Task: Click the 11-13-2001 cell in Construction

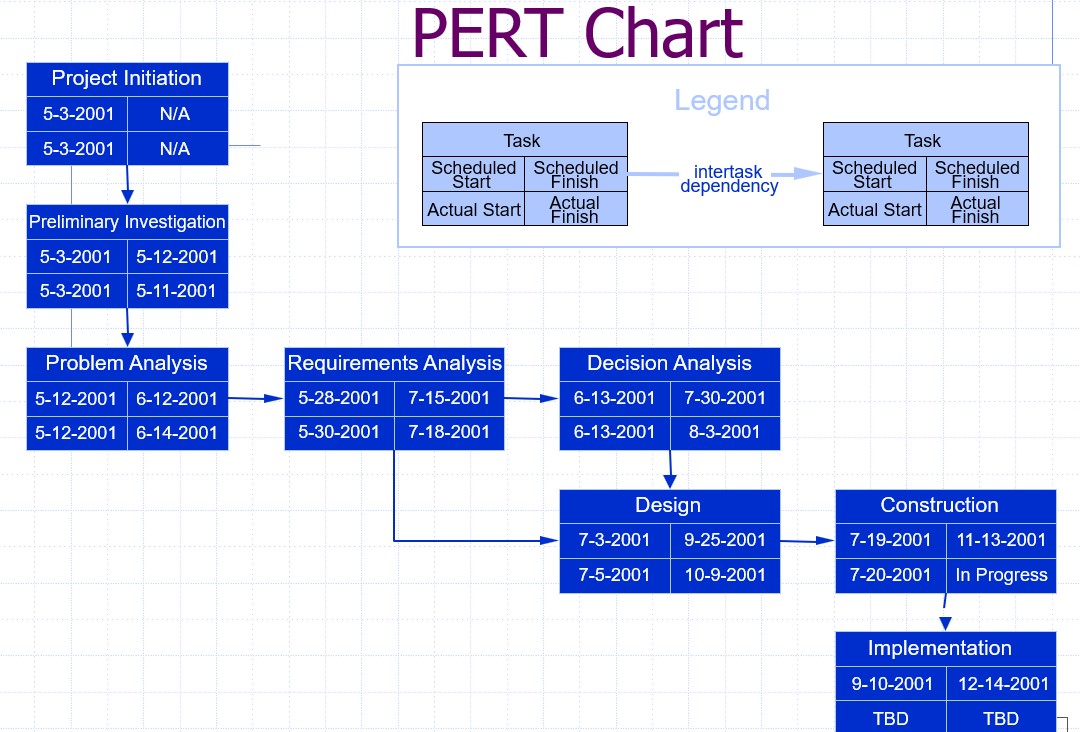Action: (x=1001, y=540)
